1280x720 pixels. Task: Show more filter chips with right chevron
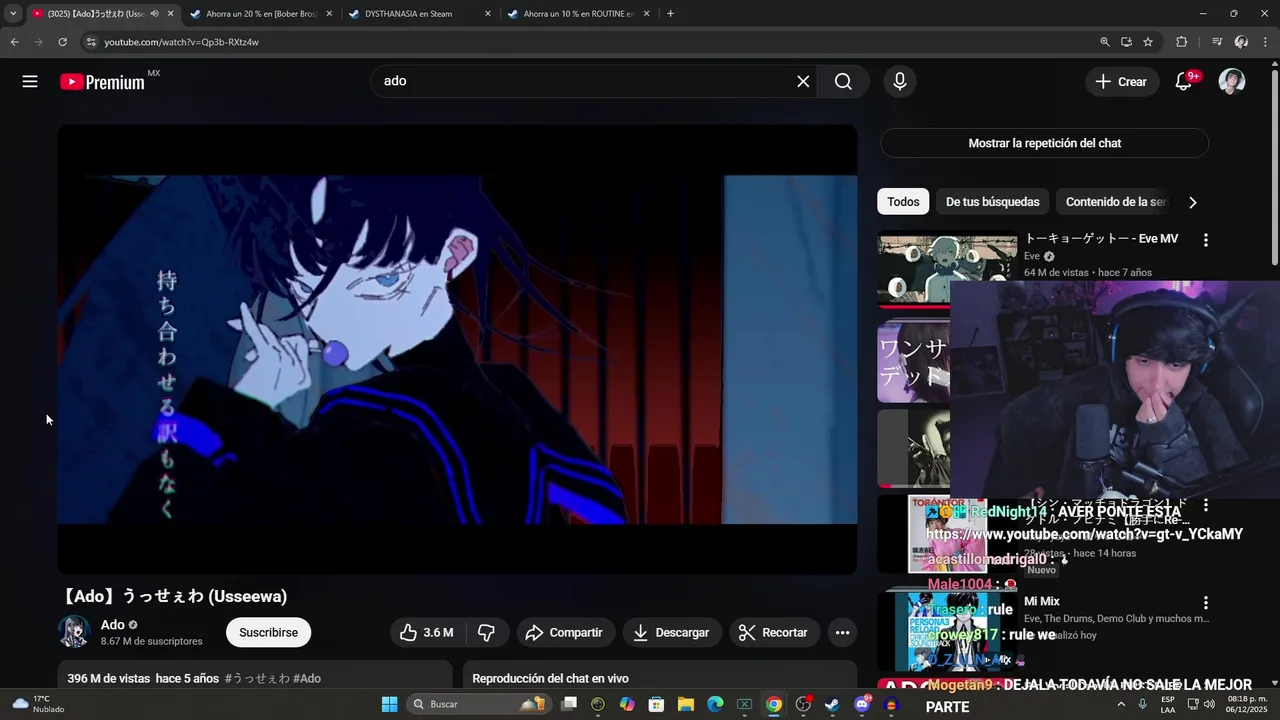(1192, 202)
